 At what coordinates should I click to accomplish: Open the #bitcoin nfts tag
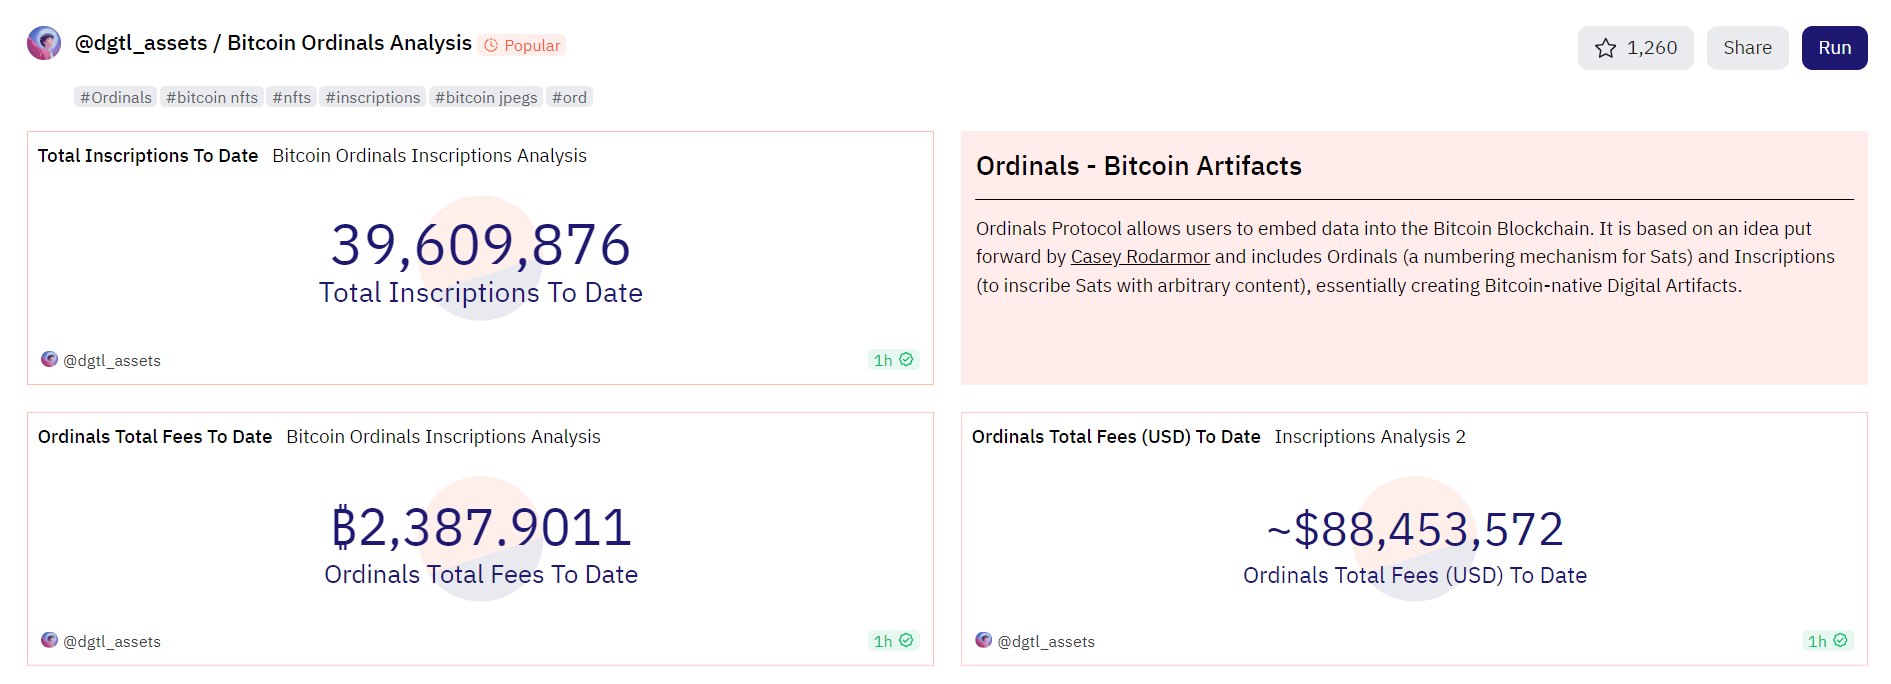pos(211,97)
